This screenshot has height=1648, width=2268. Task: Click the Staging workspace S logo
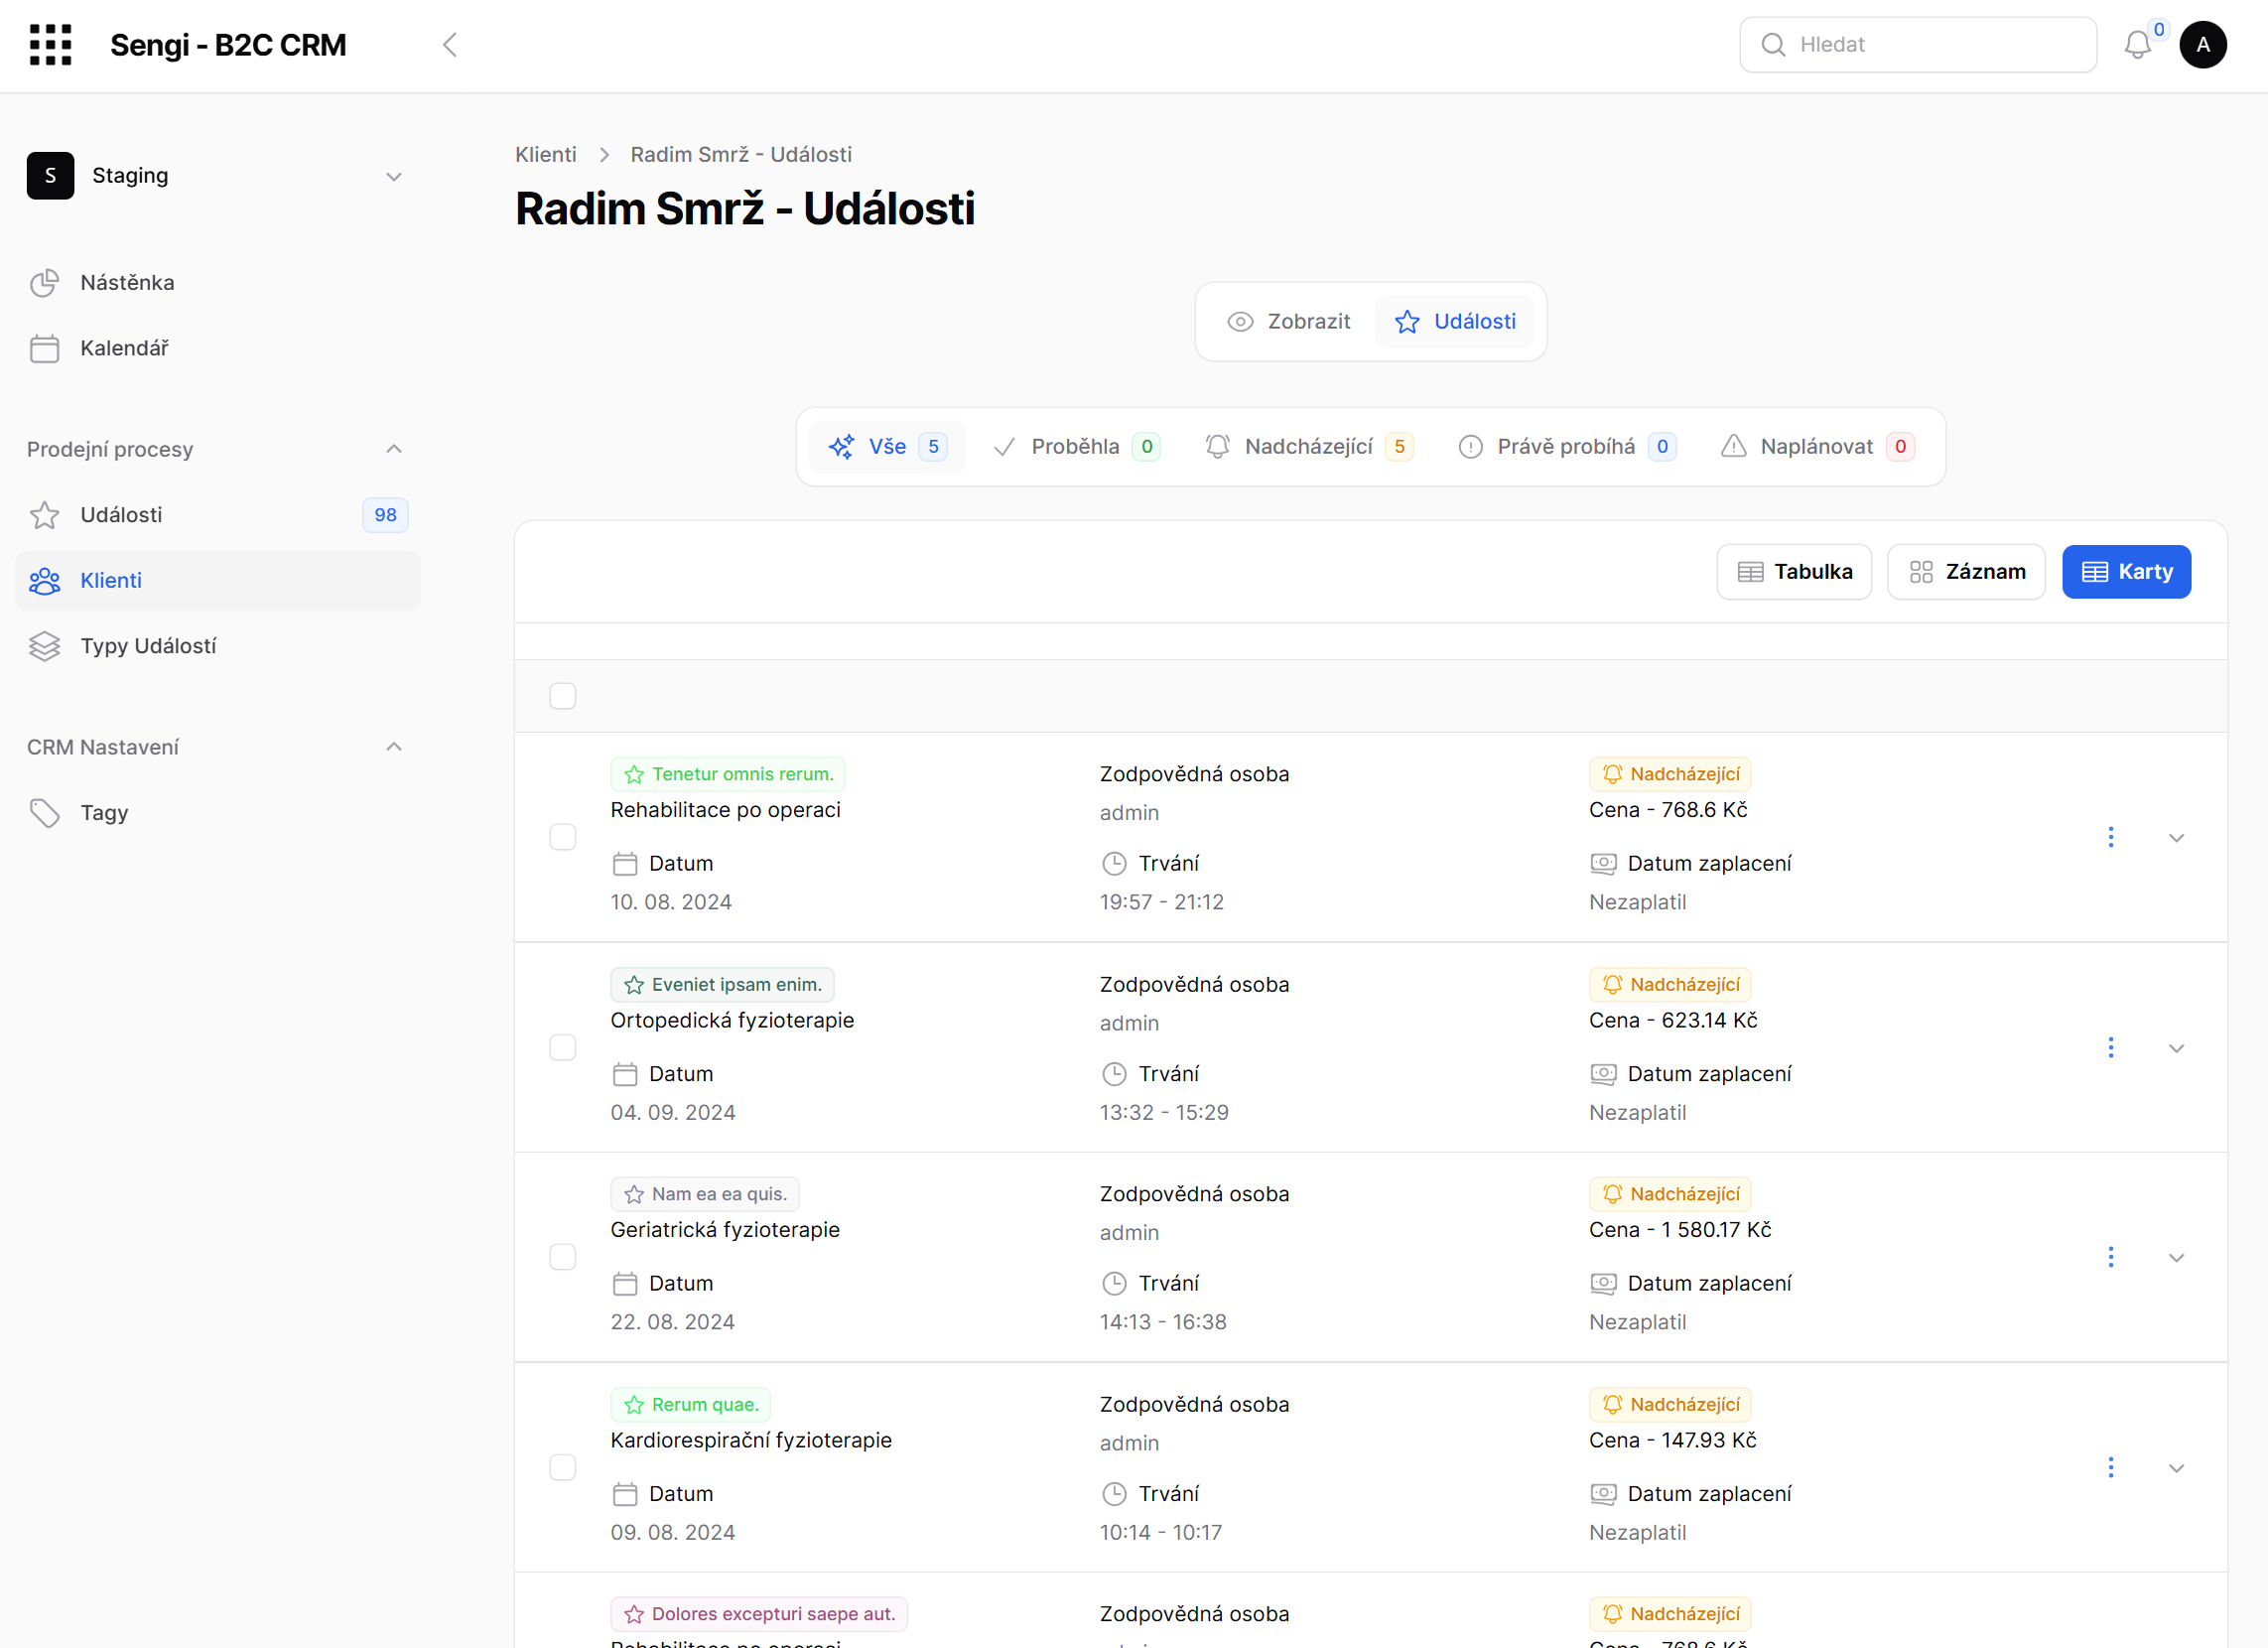[x=50, y=176]
